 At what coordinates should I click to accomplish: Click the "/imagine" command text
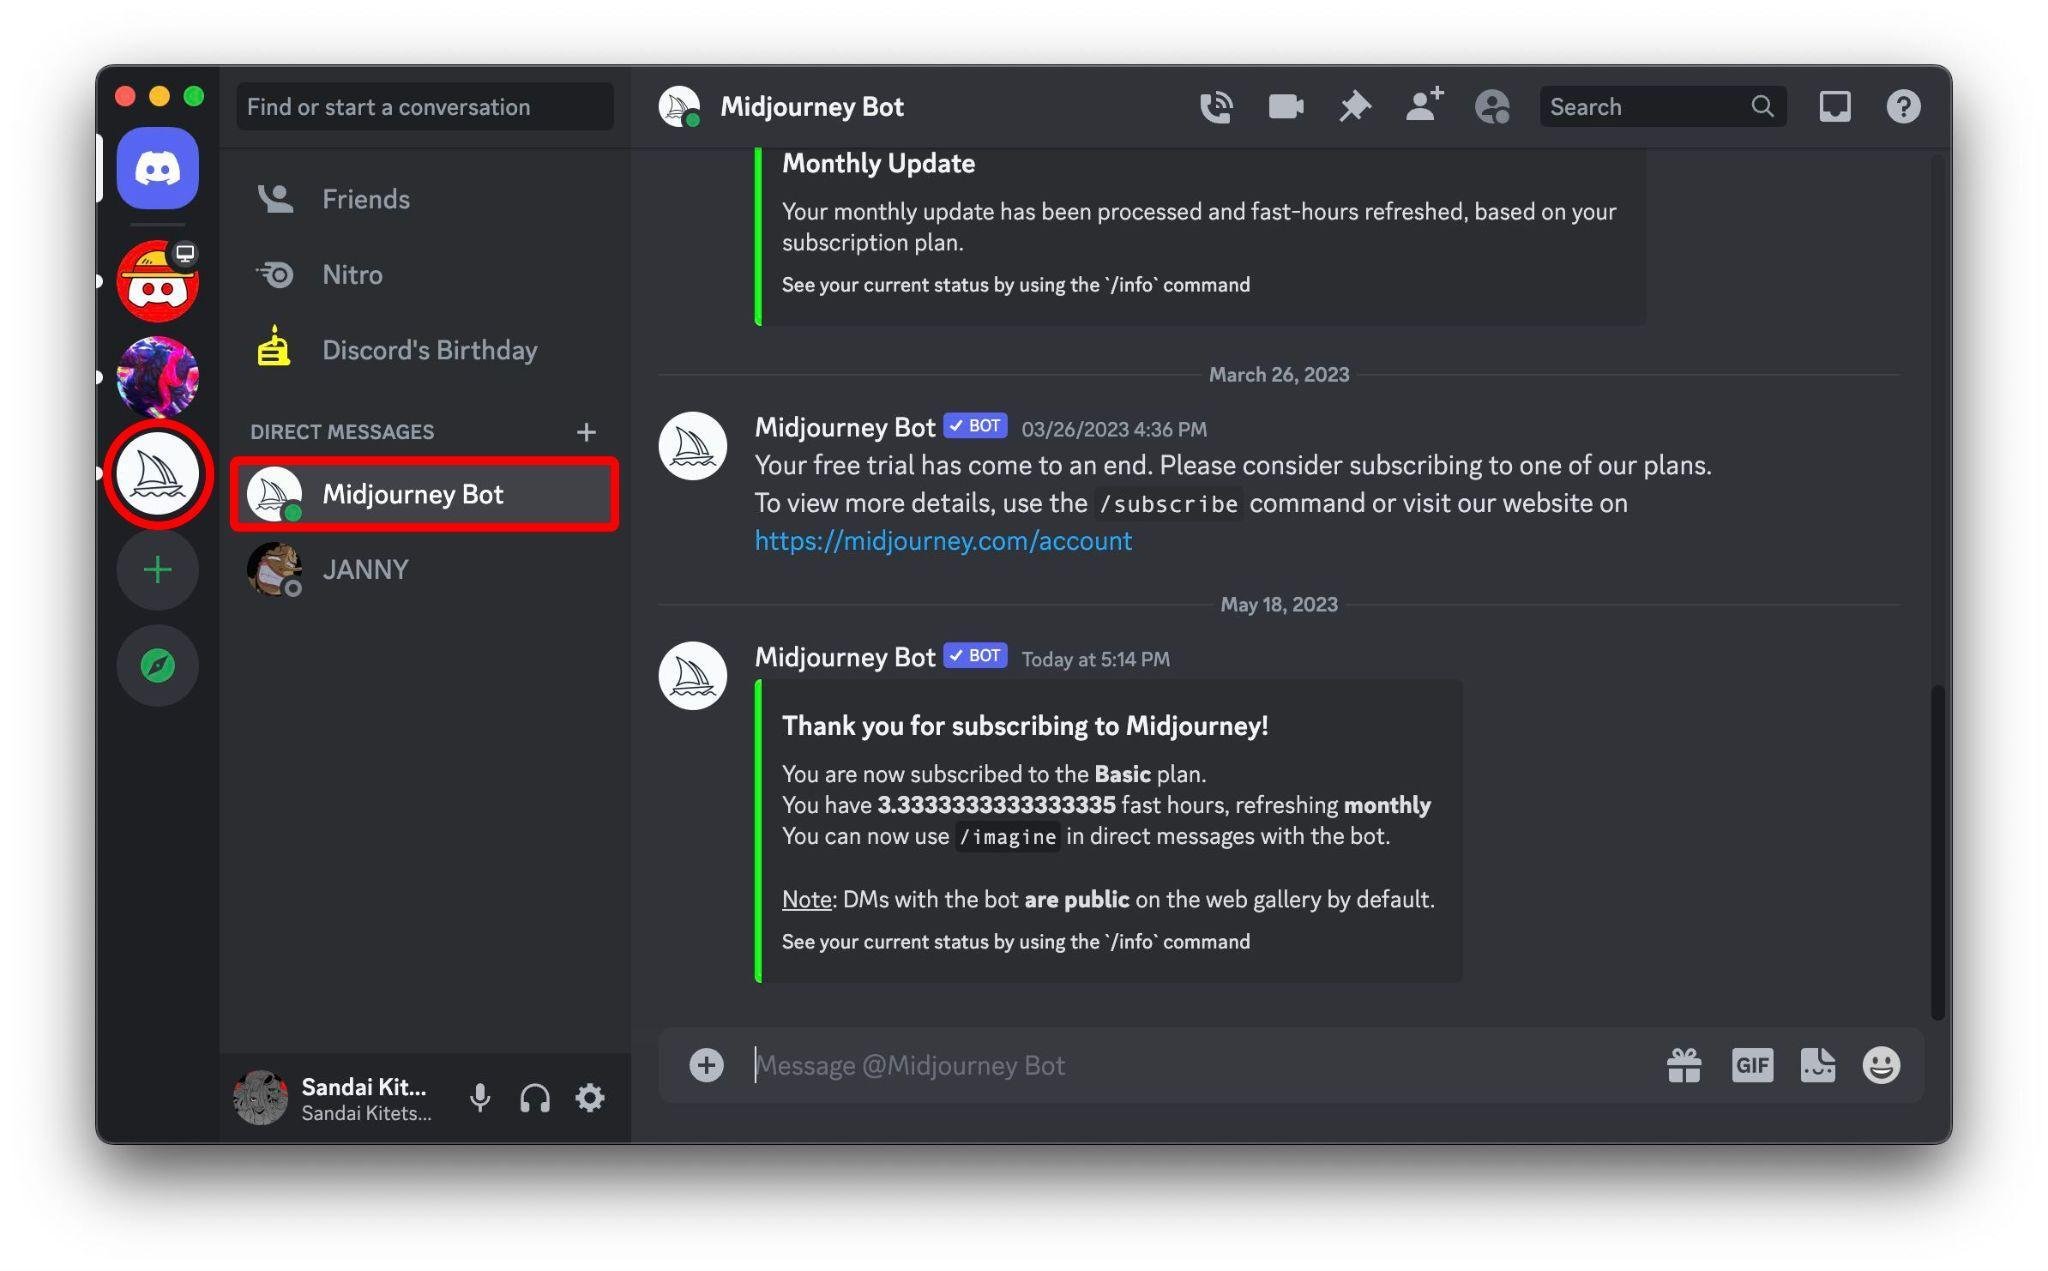(x=1007, y=837)
